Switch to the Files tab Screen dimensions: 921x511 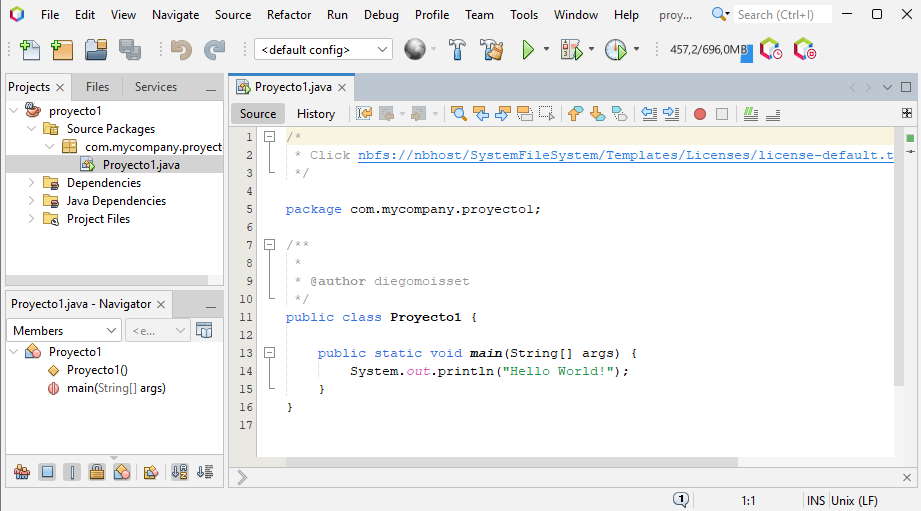(x=97, y=87)
